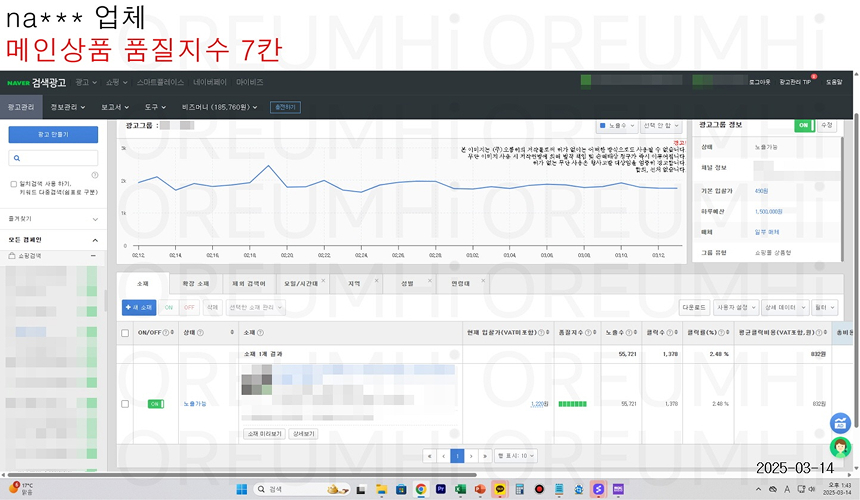Click the OFF button in the 소재 toolbar
Viewport: 860px width, 500px height.
(x=189, y=308)
